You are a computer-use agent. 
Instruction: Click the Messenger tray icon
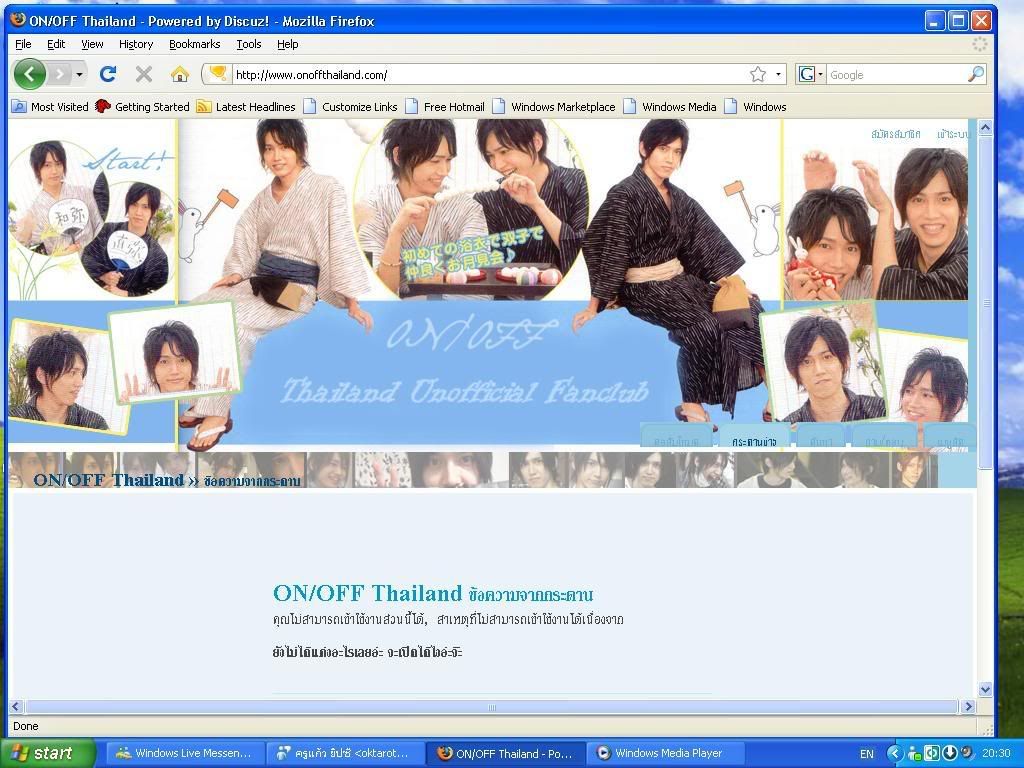pyautogui.click(x=914, y=753)
